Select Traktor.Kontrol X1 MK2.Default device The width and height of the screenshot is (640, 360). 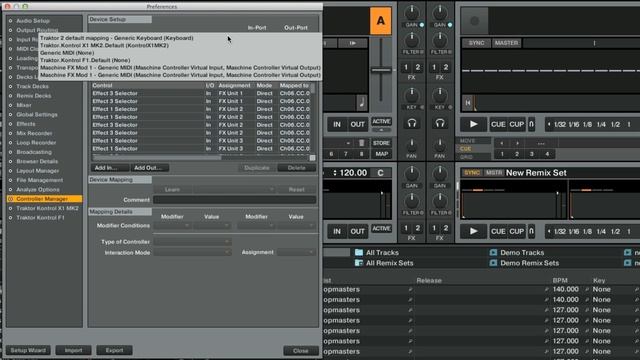(x=104, y=45)
